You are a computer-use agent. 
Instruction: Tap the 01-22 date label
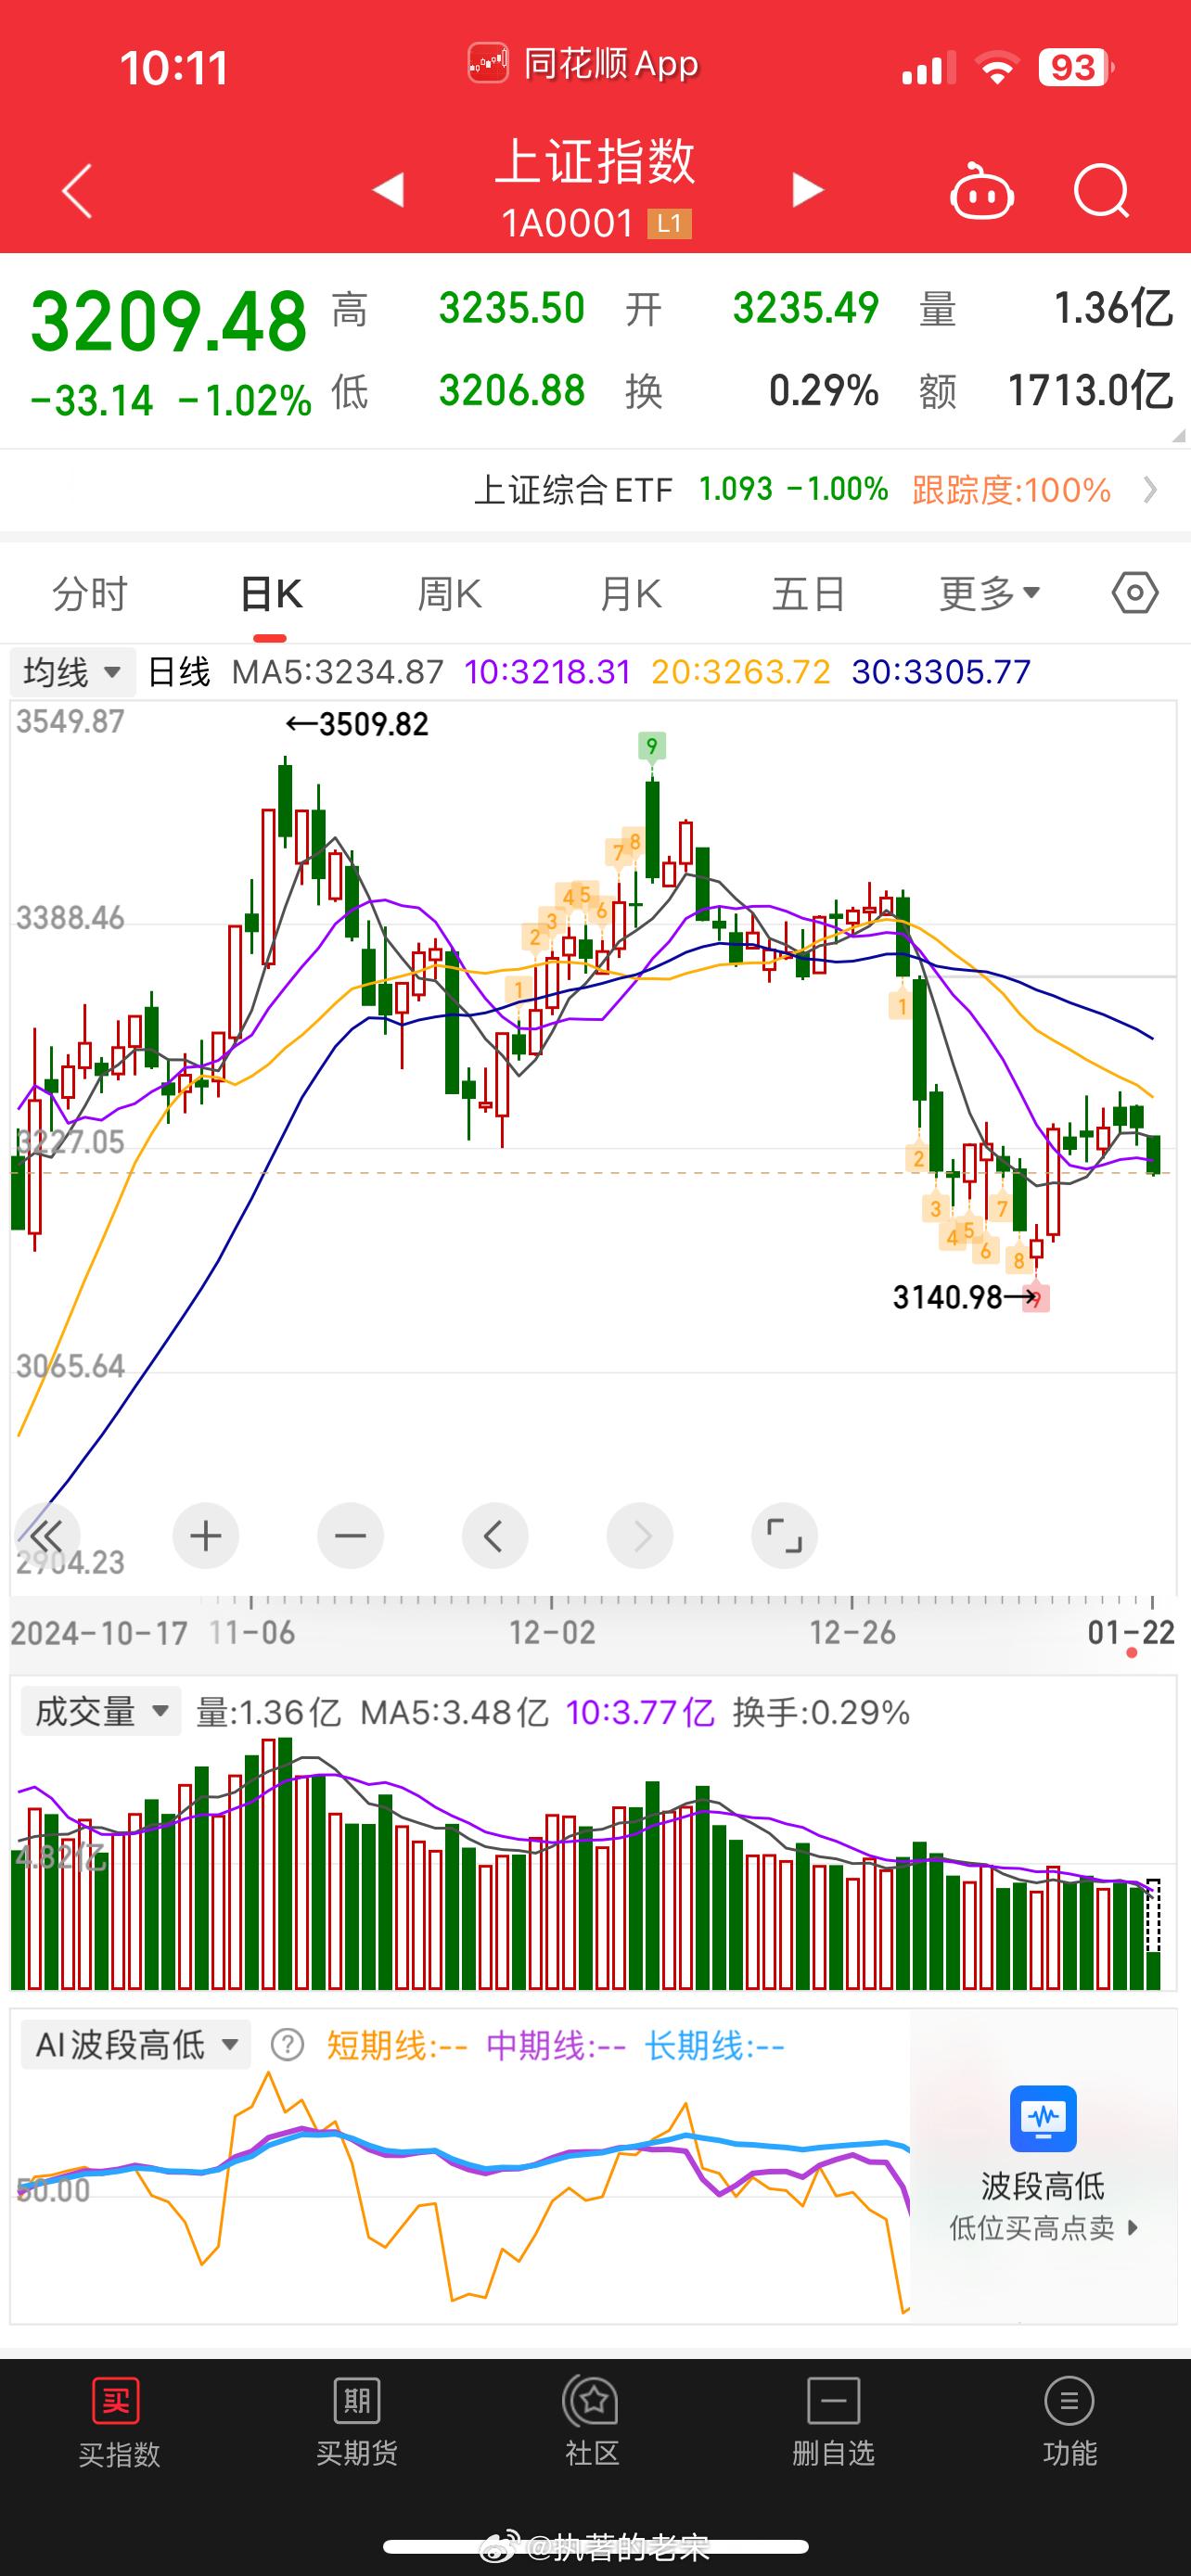click(1131, 1633)
